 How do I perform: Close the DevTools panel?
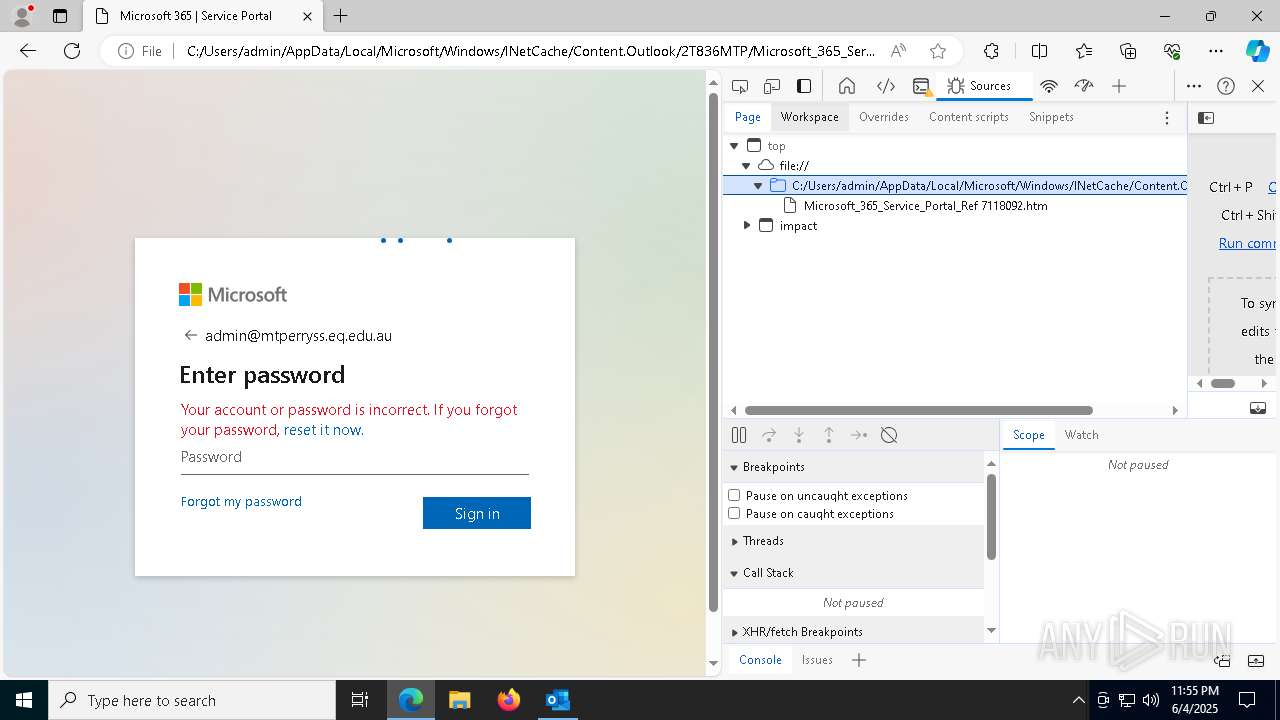pyautogui.click(x=1258, y=86)
